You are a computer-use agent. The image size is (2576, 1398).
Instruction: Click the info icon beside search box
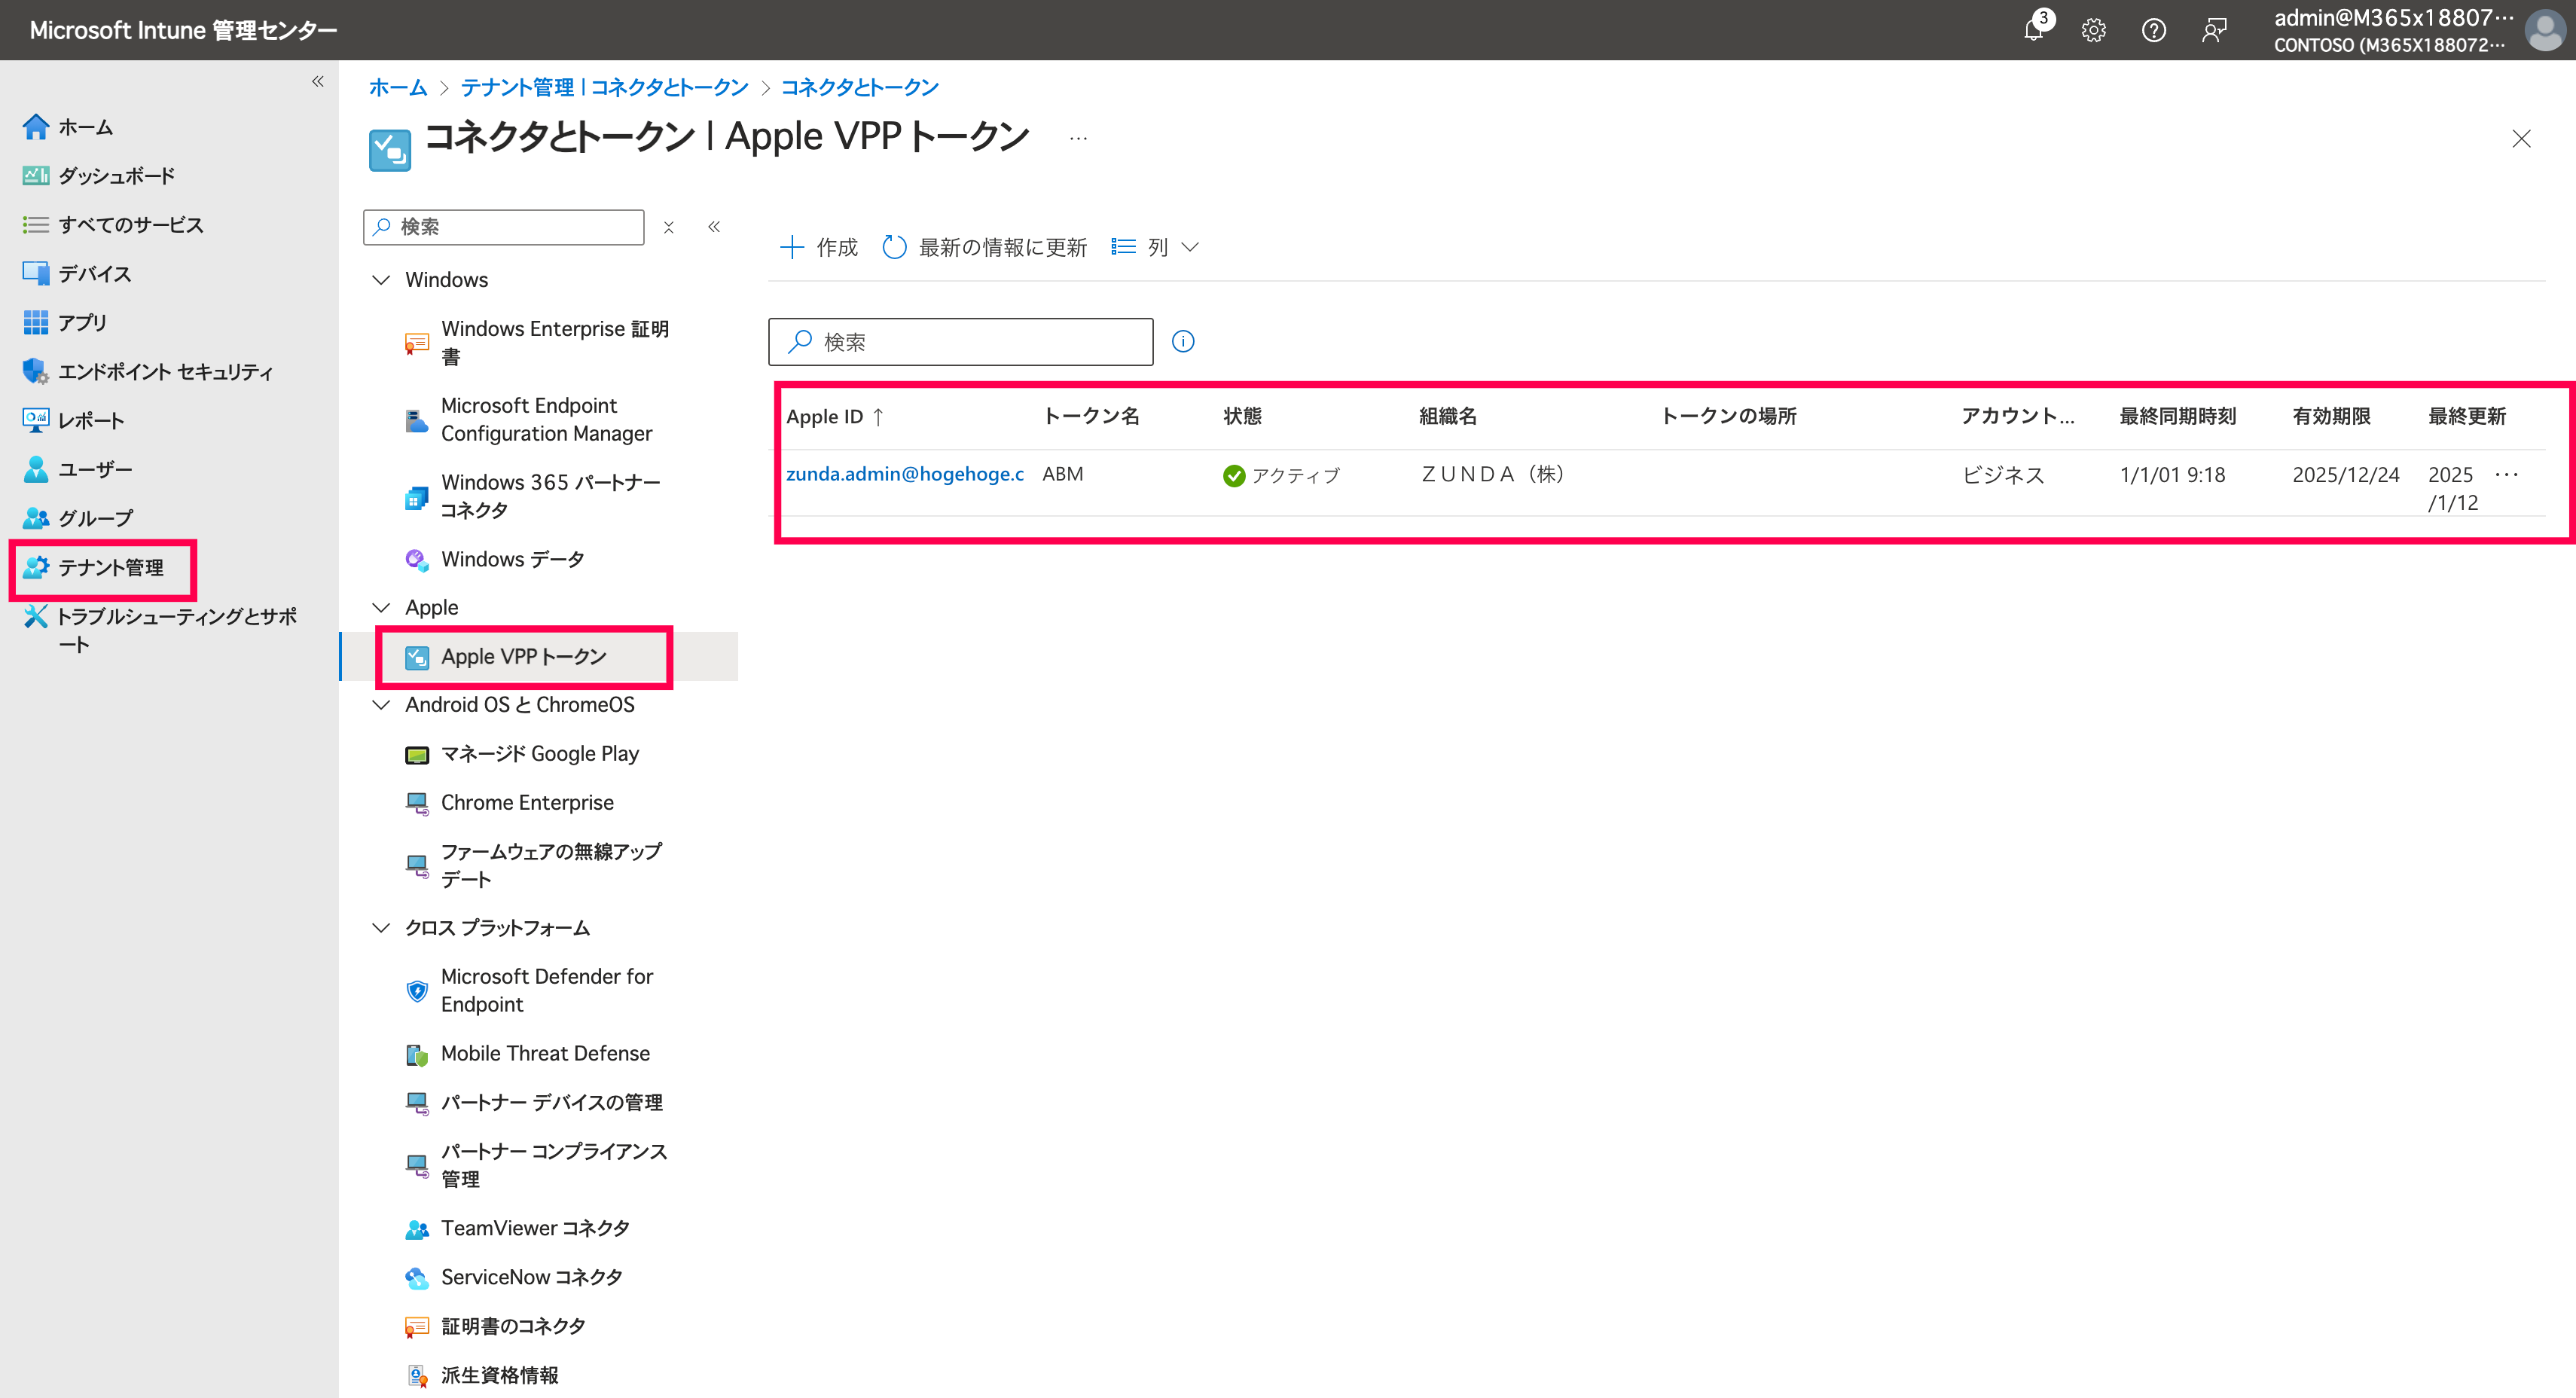(1183, 341)
